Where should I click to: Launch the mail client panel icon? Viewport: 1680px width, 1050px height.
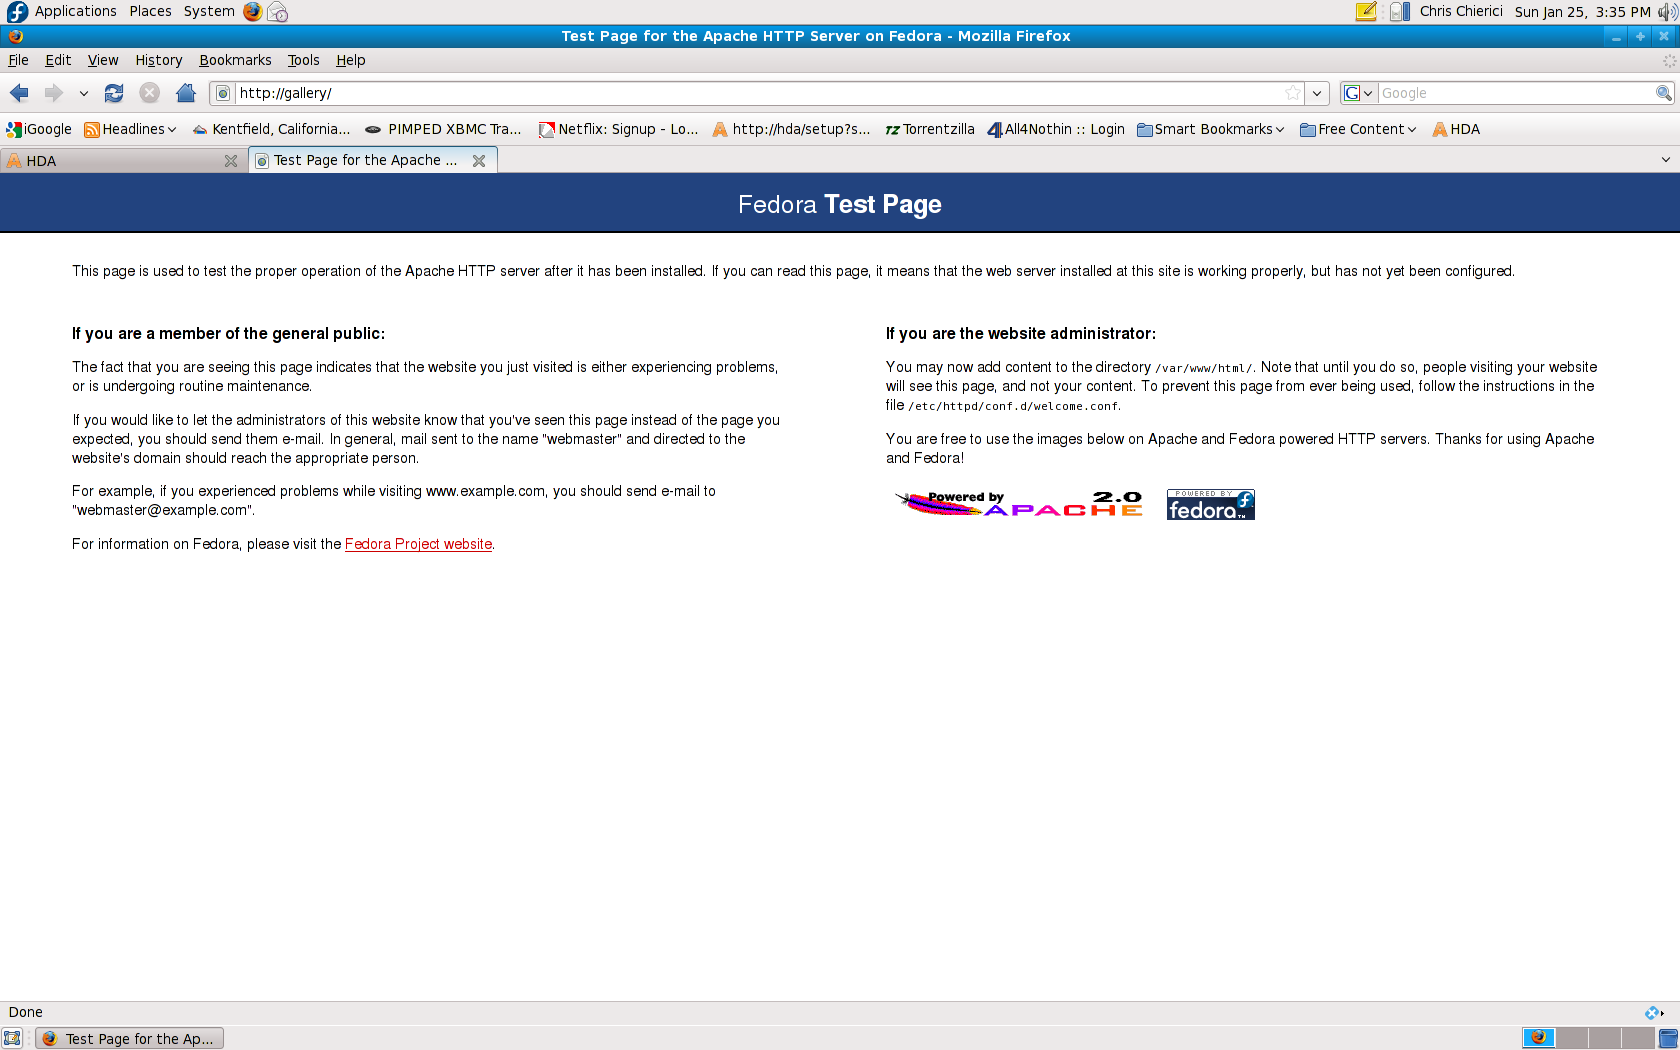coord(278,12)
